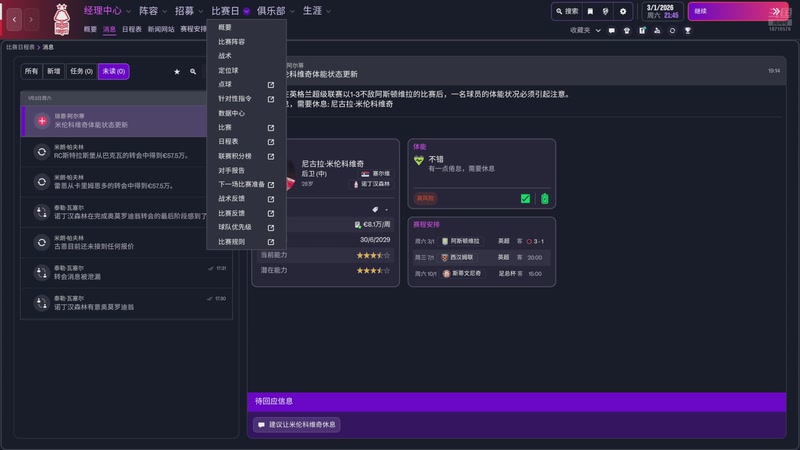The image size is (800, 450).
Task: Expand the 经理中心 menu chevron
Action: [129, 11]
